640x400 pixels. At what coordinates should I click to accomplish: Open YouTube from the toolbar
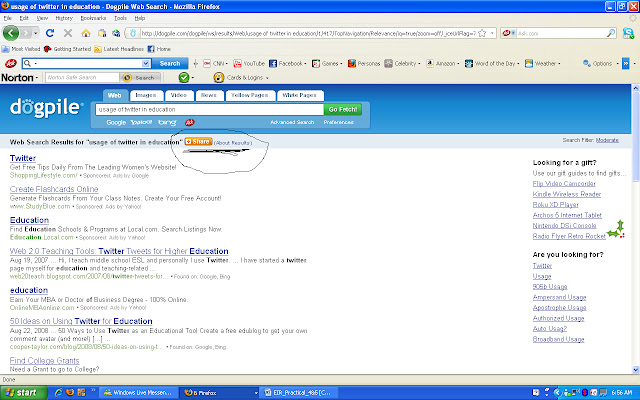pyautogui.click(x=249, y=63)
